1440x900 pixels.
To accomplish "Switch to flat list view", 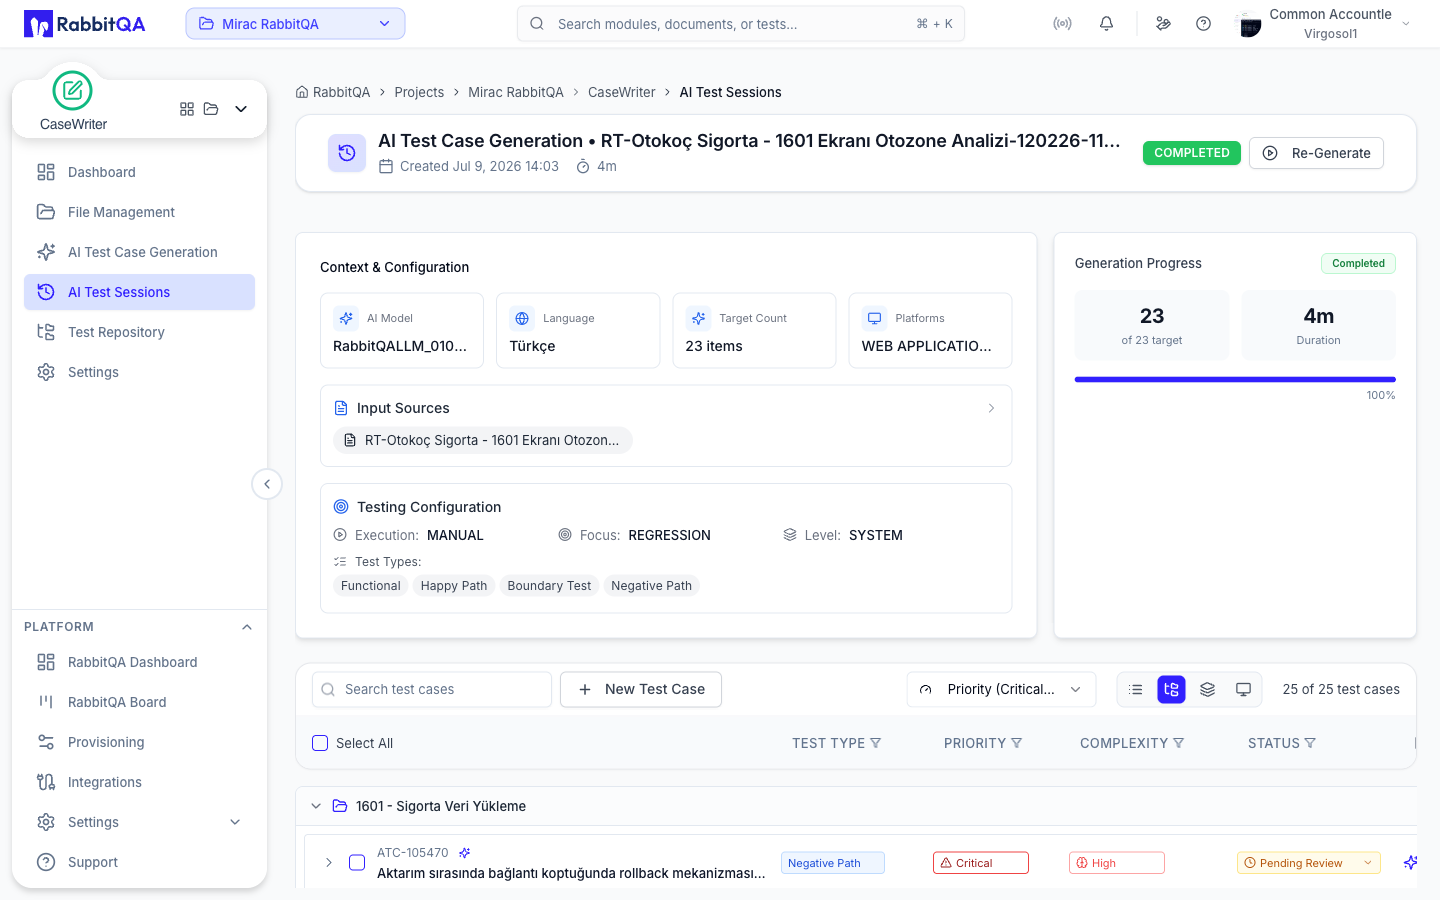I will point(1136,689).
